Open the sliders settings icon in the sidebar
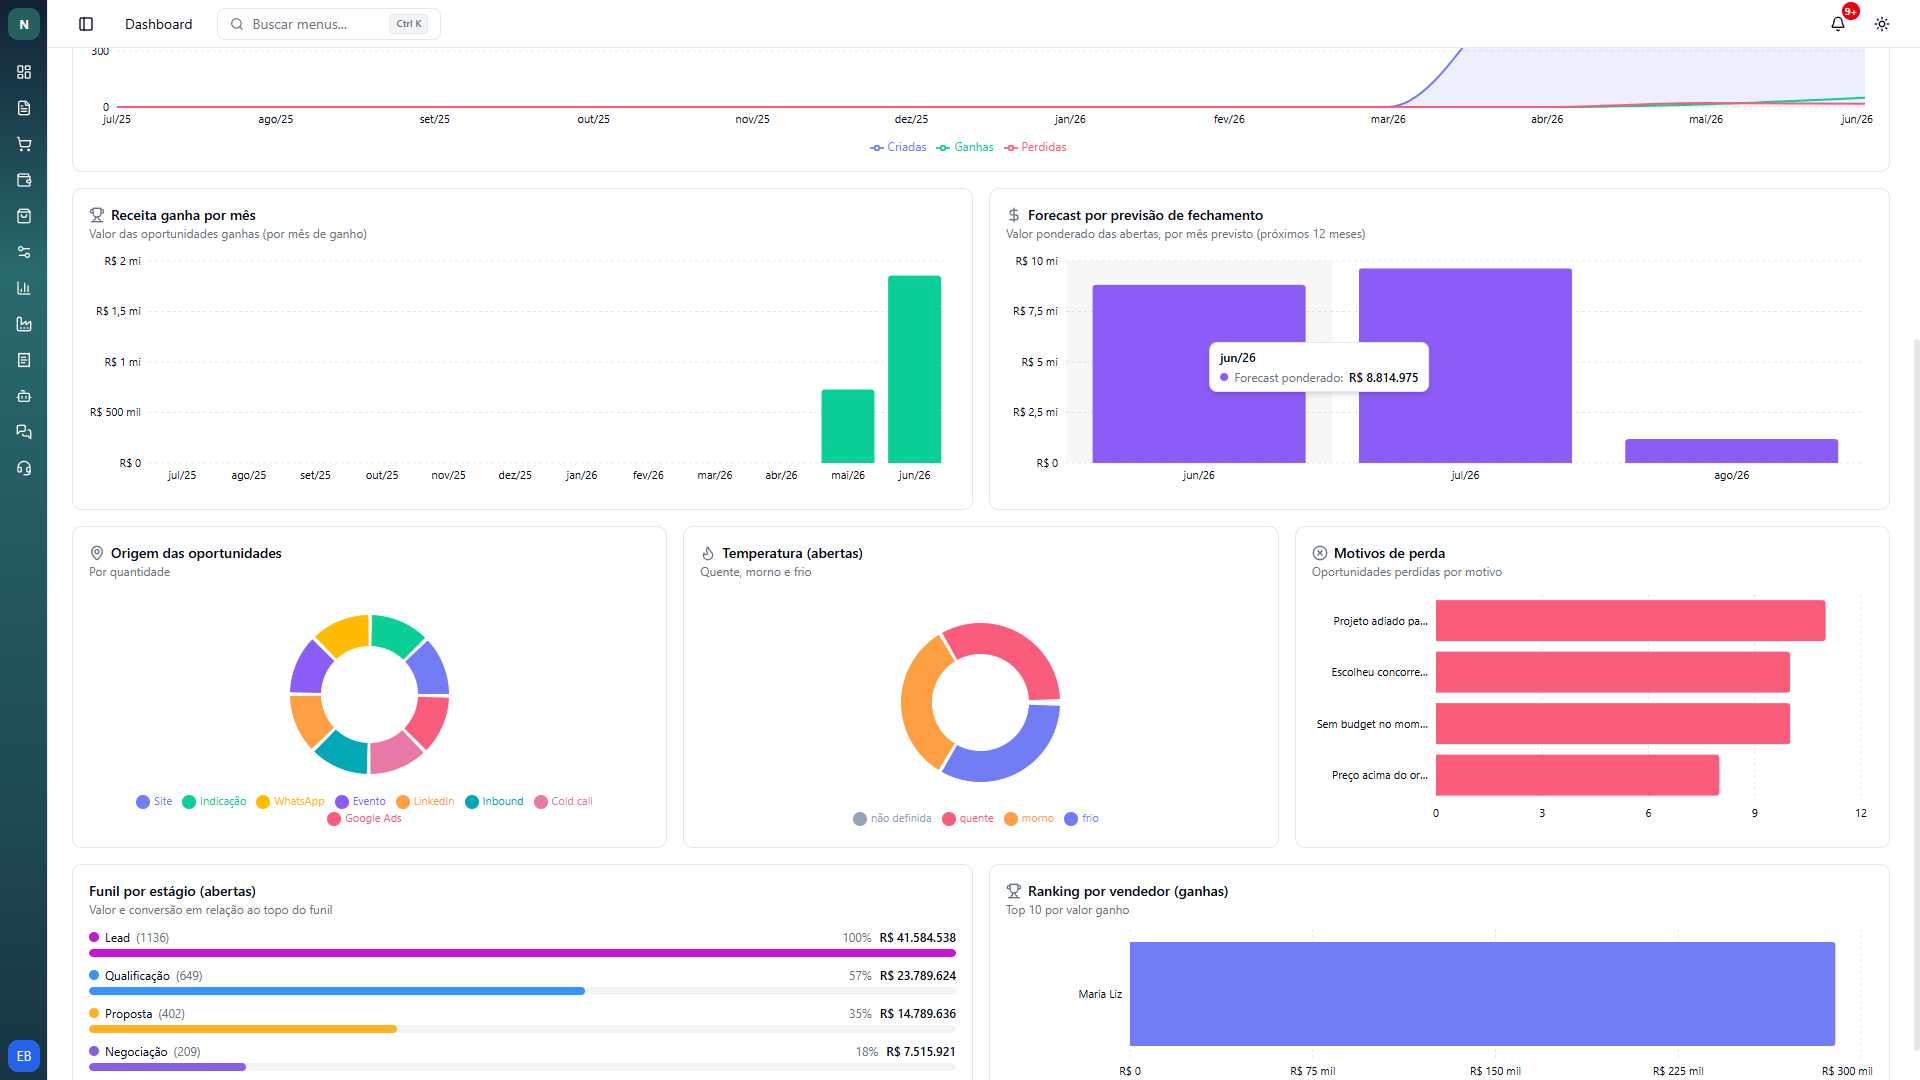Viewport: 1920px width, 1080px height. pyautogui.click(x=24, y=252)
